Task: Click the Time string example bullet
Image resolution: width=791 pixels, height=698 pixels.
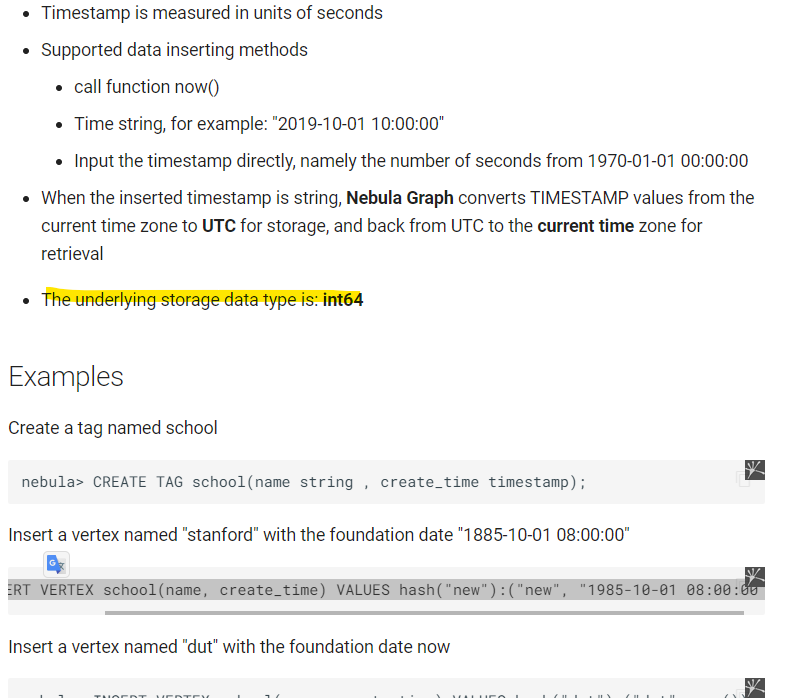Action: (258, 124)
